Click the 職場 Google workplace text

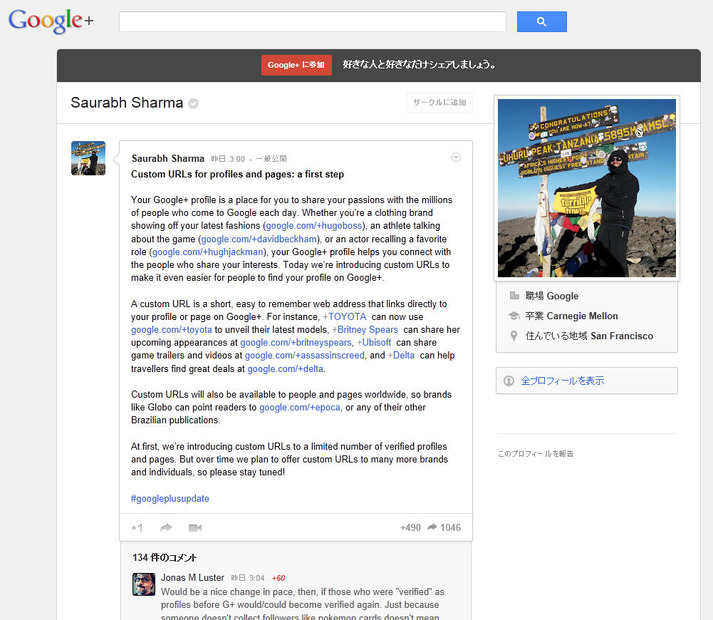552,296
